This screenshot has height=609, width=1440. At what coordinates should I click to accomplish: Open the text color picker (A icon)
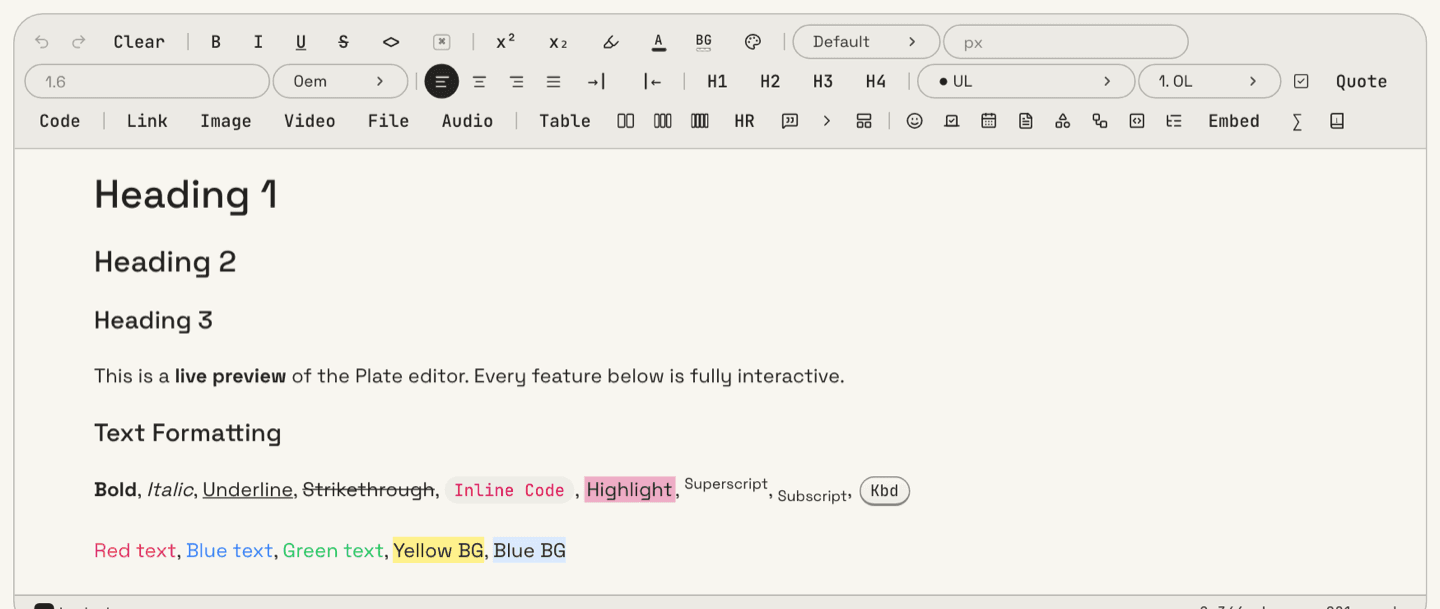pyautogui.click(x=658, y=42)
